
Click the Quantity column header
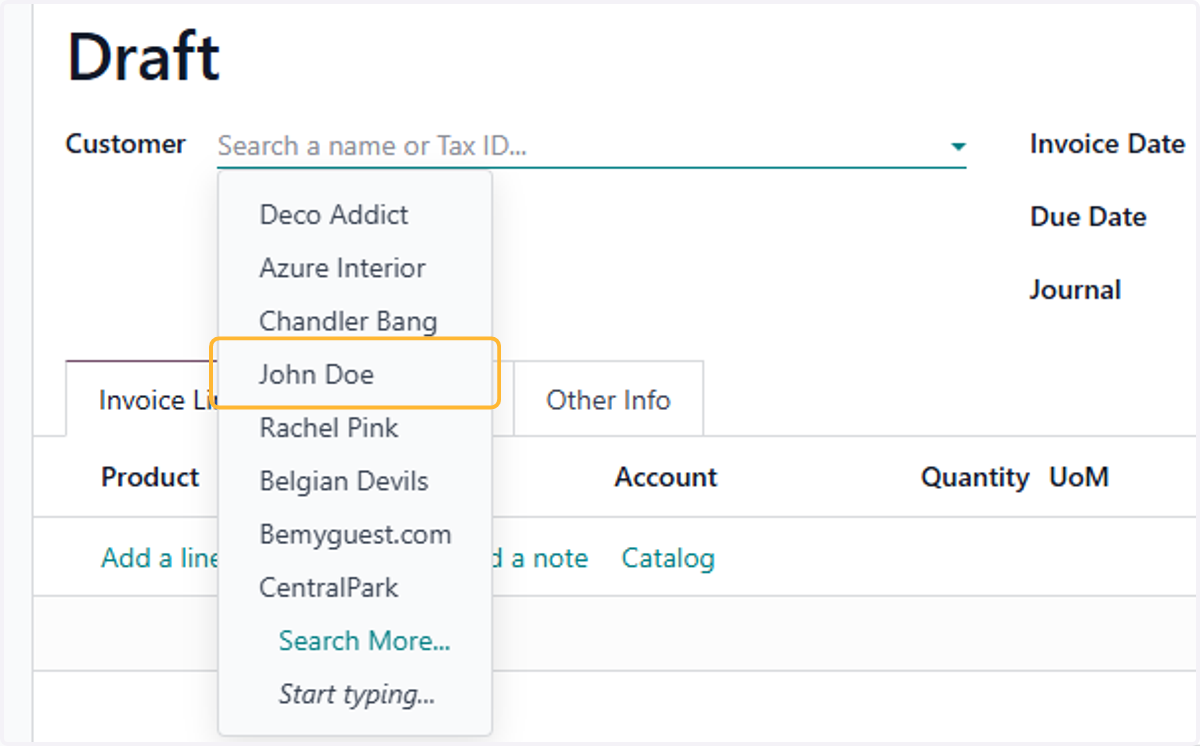tap(975, 478)
